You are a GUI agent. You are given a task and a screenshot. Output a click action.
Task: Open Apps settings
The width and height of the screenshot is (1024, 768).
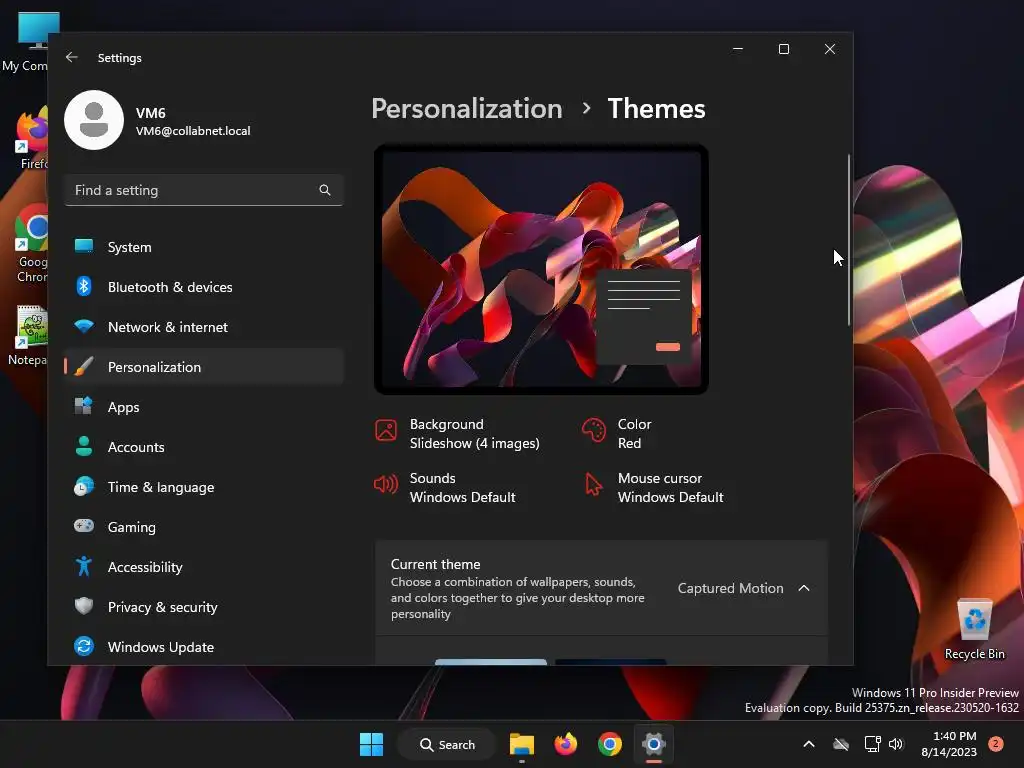(204, 407)
